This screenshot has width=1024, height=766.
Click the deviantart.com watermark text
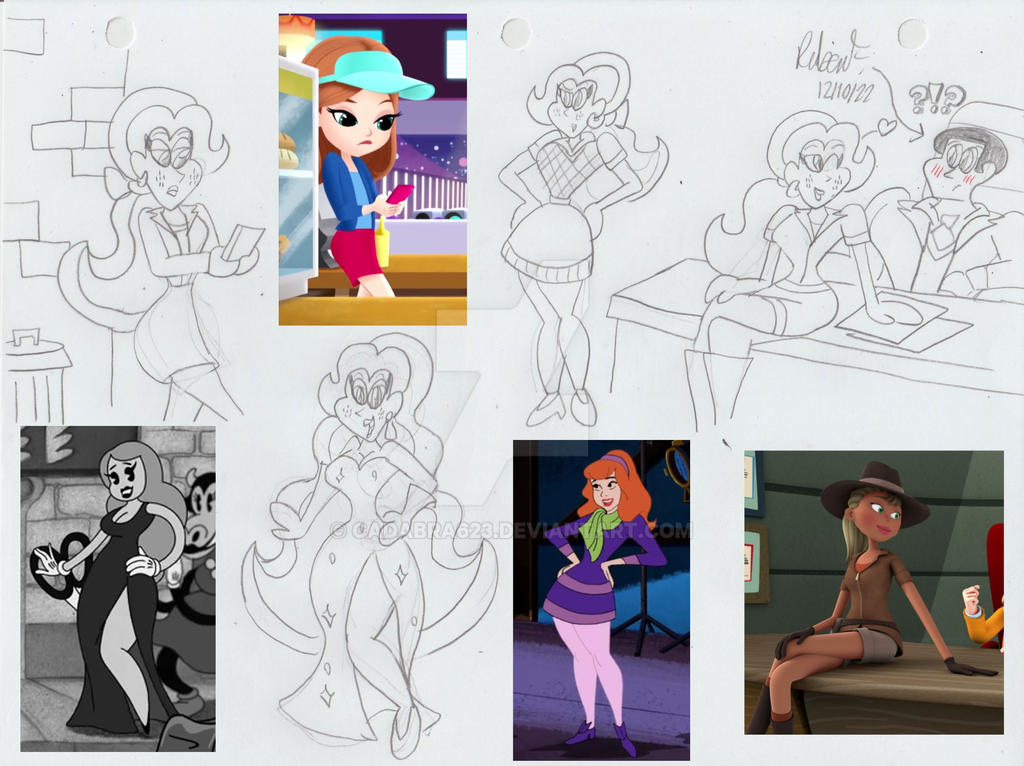coord(511,529)
